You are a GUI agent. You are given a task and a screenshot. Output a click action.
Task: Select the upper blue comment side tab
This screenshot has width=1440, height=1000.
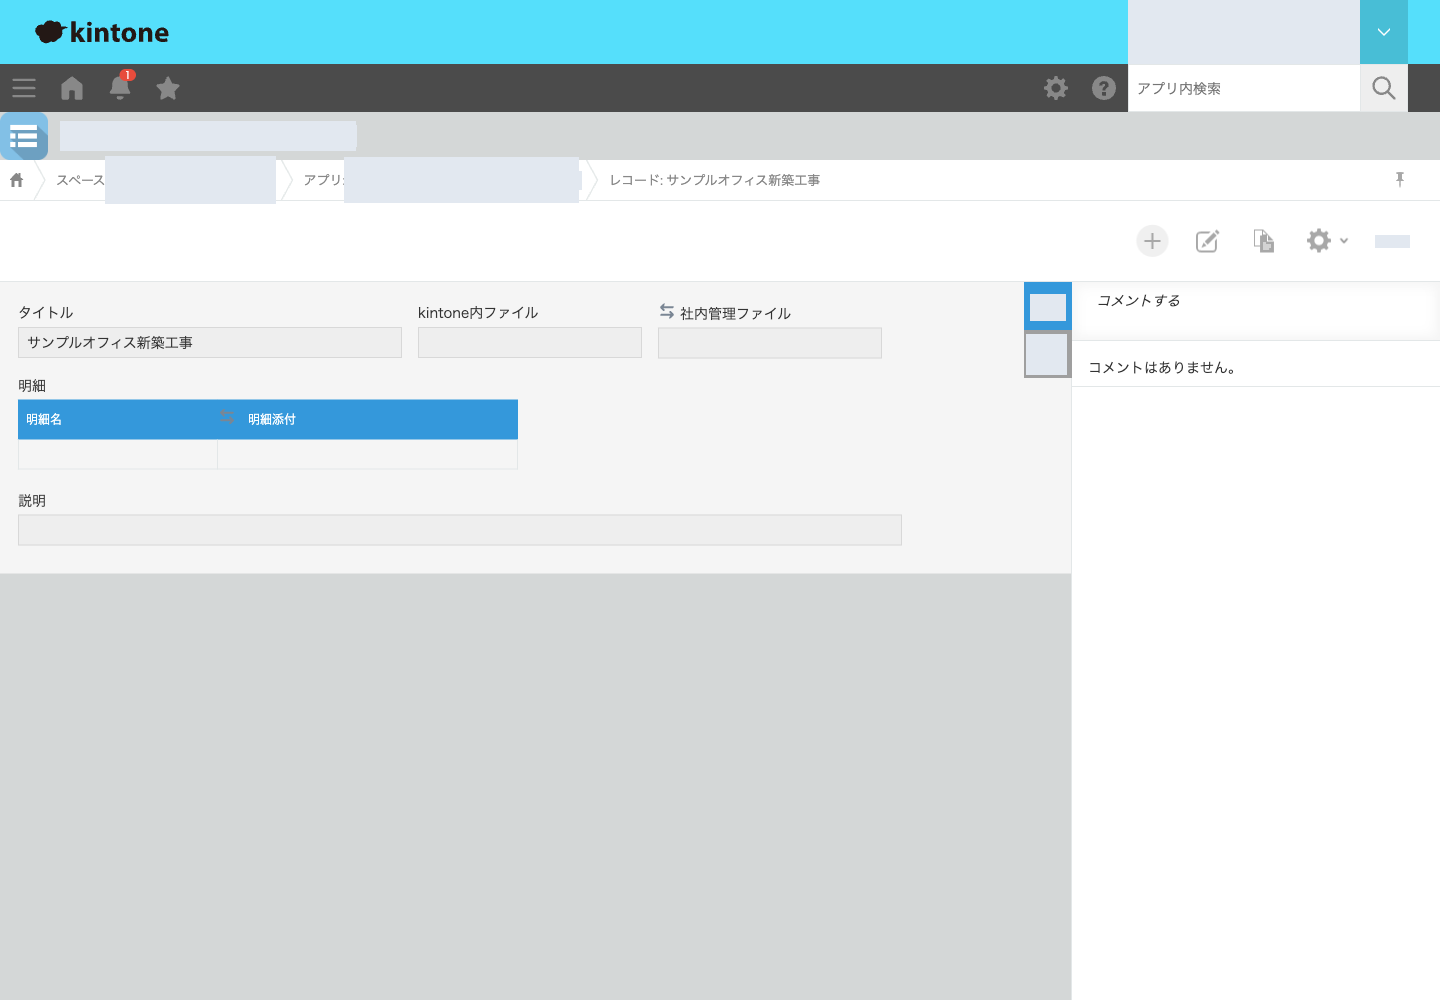coord(1048,306)
